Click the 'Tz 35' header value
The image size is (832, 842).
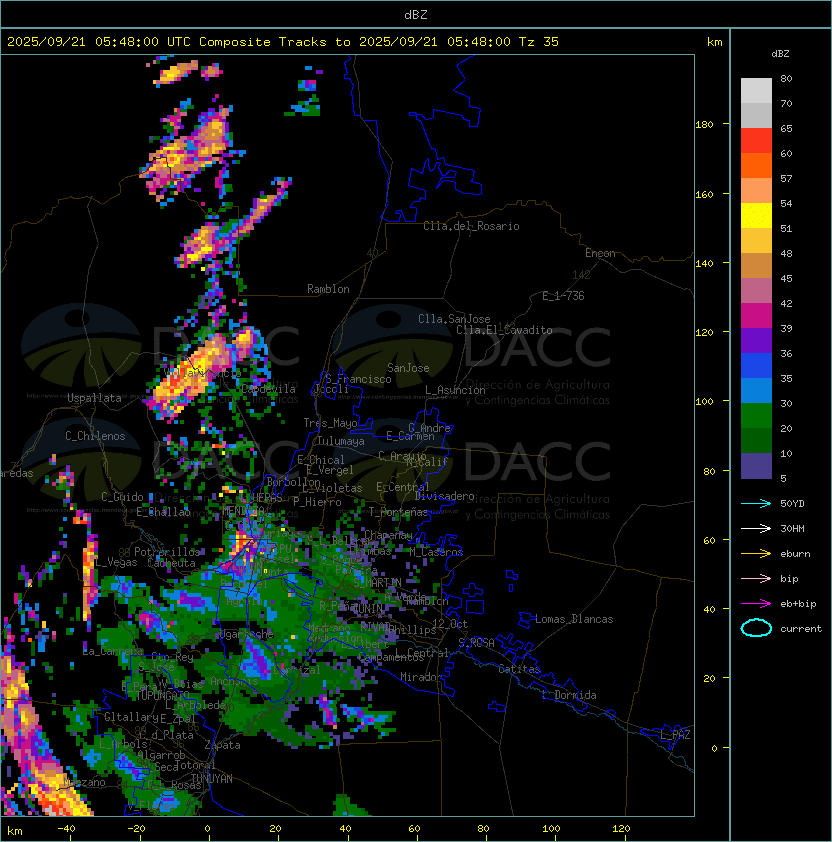click(x=539, y=42)
